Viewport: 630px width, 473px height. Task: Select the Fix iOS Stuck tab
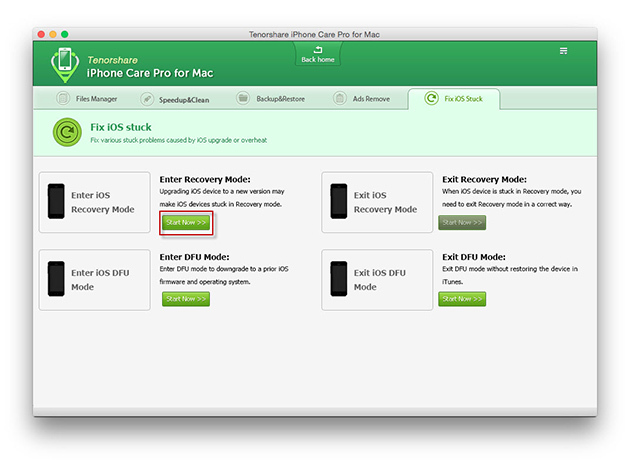click(x=454, y=99)
